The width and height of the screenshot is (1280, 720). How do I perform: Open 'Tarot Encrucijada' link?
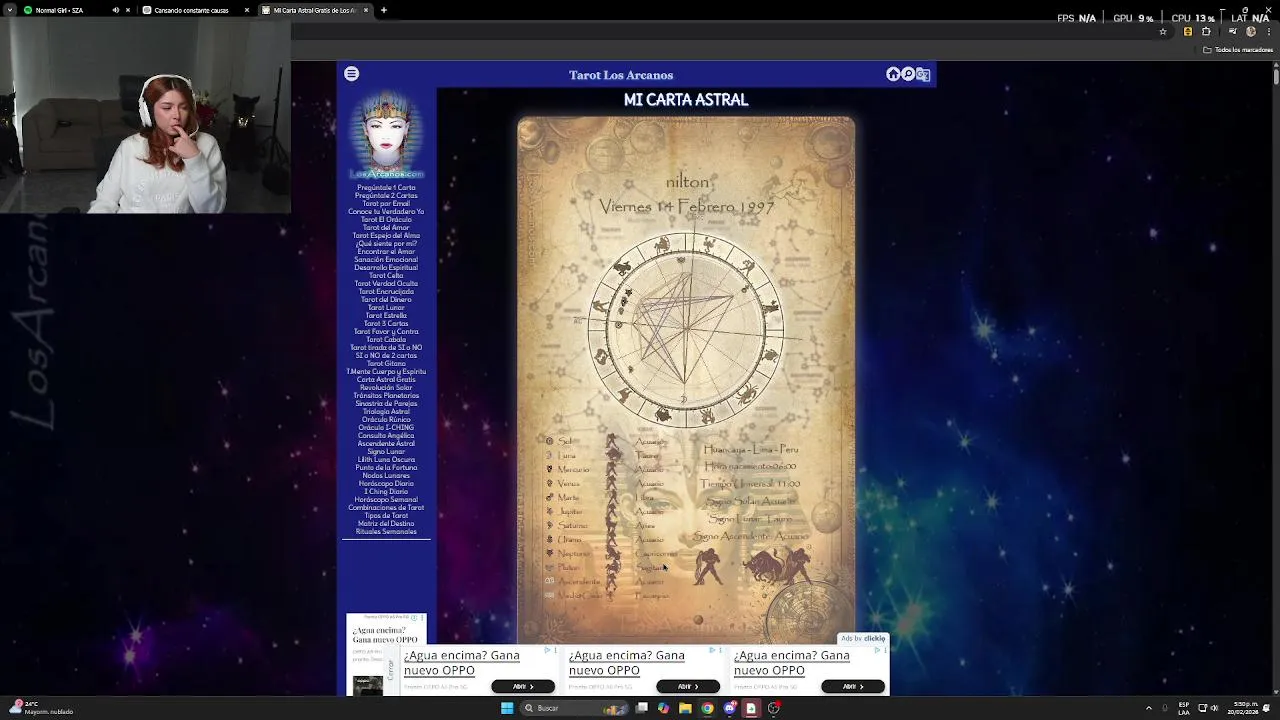[386, 292]
